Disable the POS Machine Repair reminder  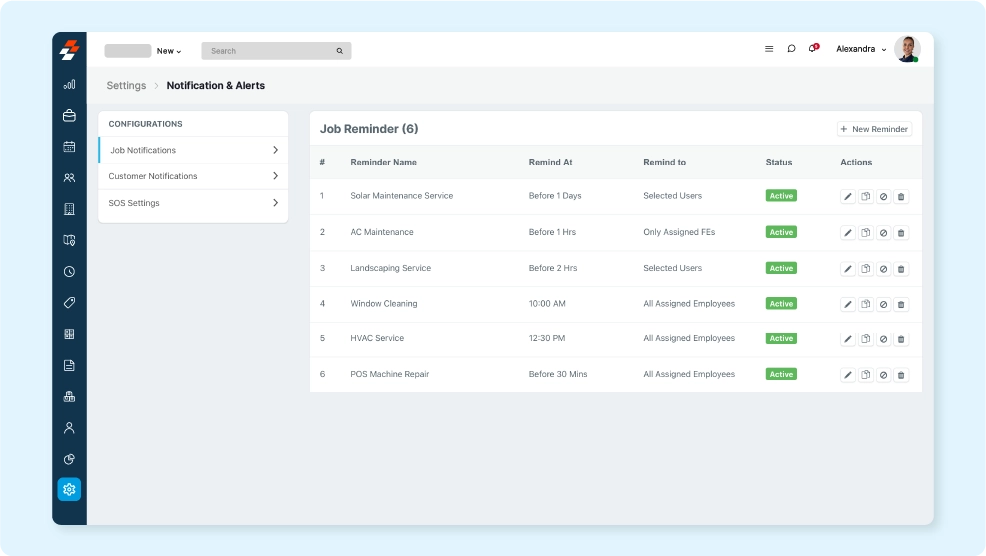click(x=883, y=375)
